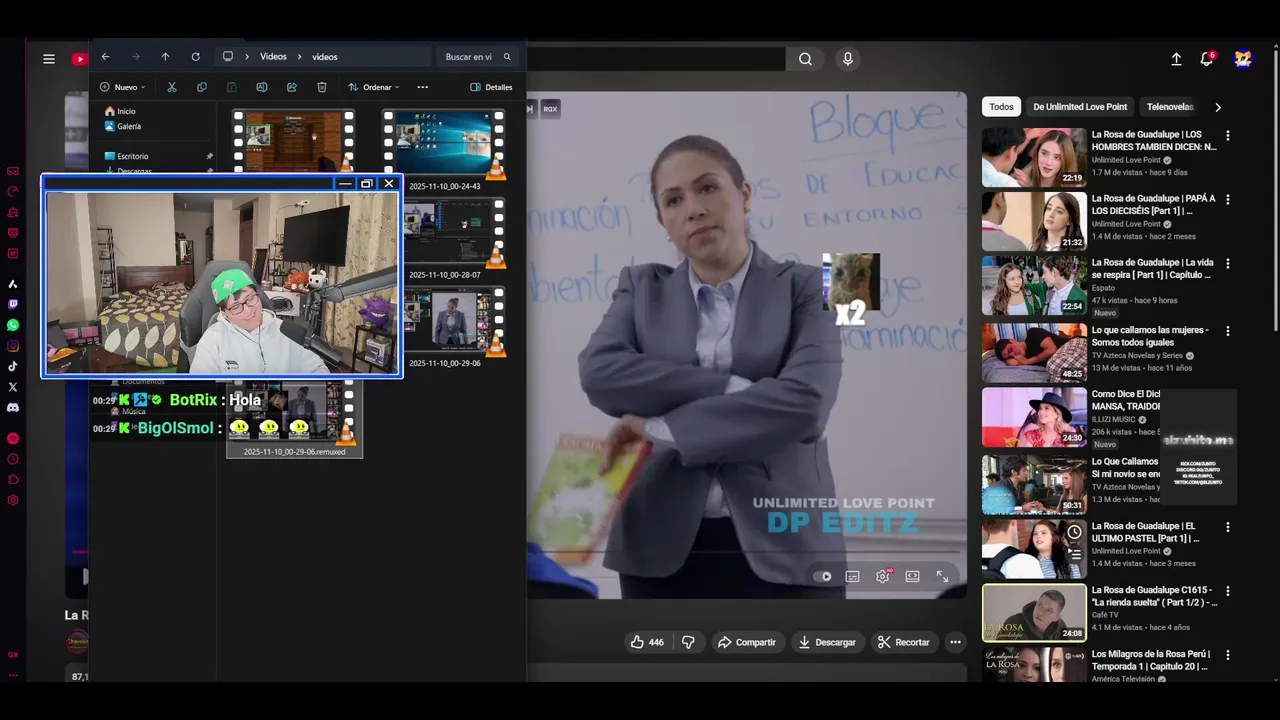Open TikTok in the browser sidebar
Screen dimensions: 1280x720
tap(13, 366)
